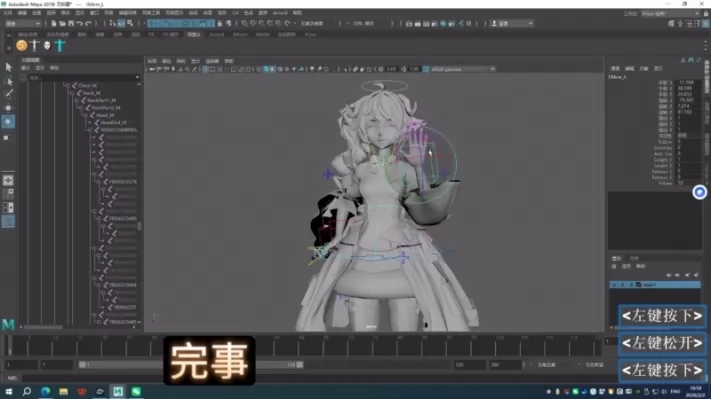
Task: Toggle the selection lock padlock
Action: 220,24
